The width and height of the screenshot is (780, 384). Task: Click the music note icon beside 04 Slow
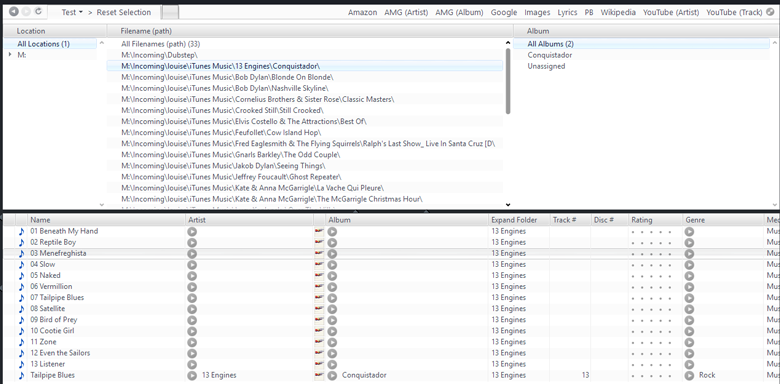21,265
